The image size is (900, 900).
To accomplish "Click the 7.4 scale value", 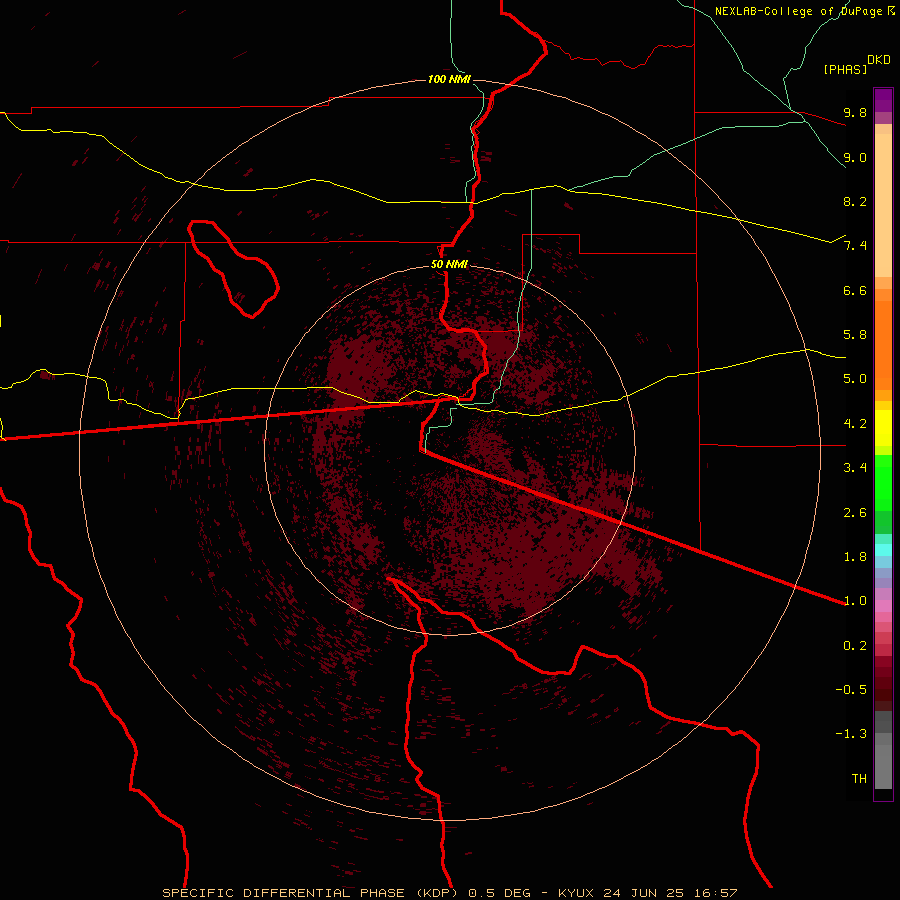I will 855,246.
